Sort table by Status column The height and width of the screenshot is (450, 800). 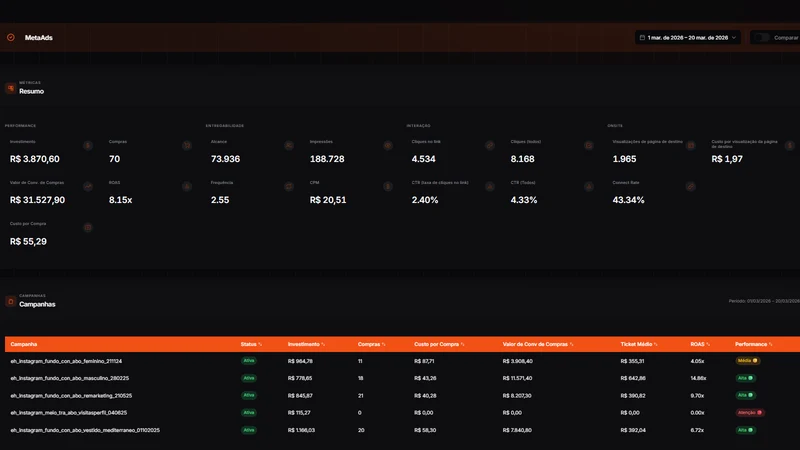click(251, 344)
